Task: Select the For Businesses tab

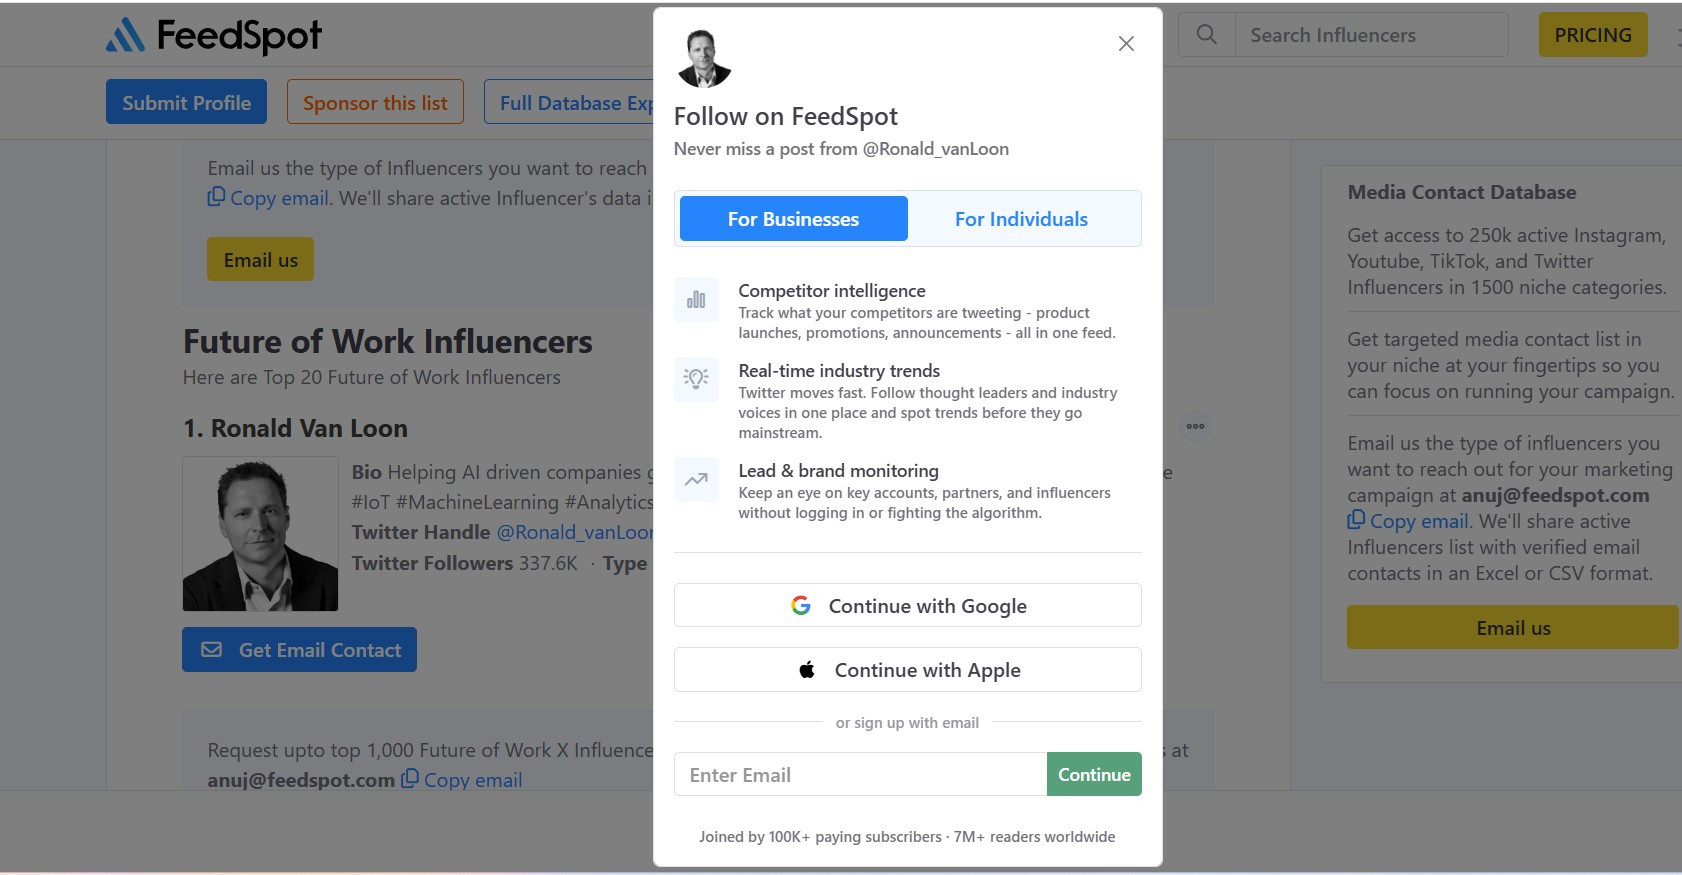Action: click(x=794, y=219)
